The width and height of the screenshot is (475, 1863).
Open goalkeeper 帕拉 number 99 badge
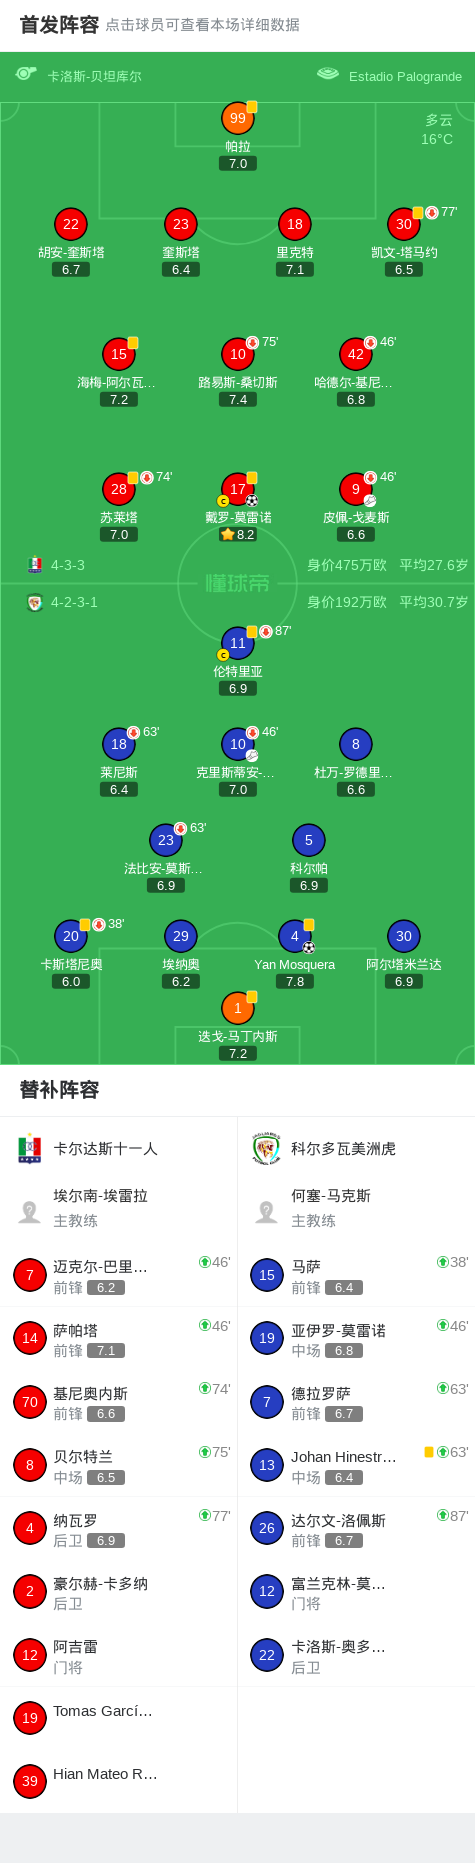238,118
